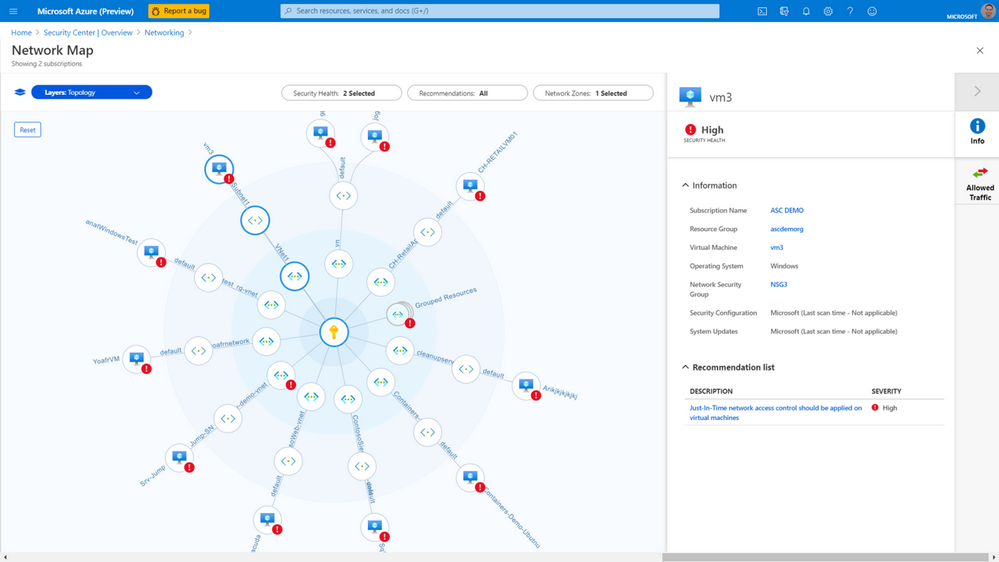The image size is (999, 562).
Task: Open the notifications bell
Action: point(806,11)
